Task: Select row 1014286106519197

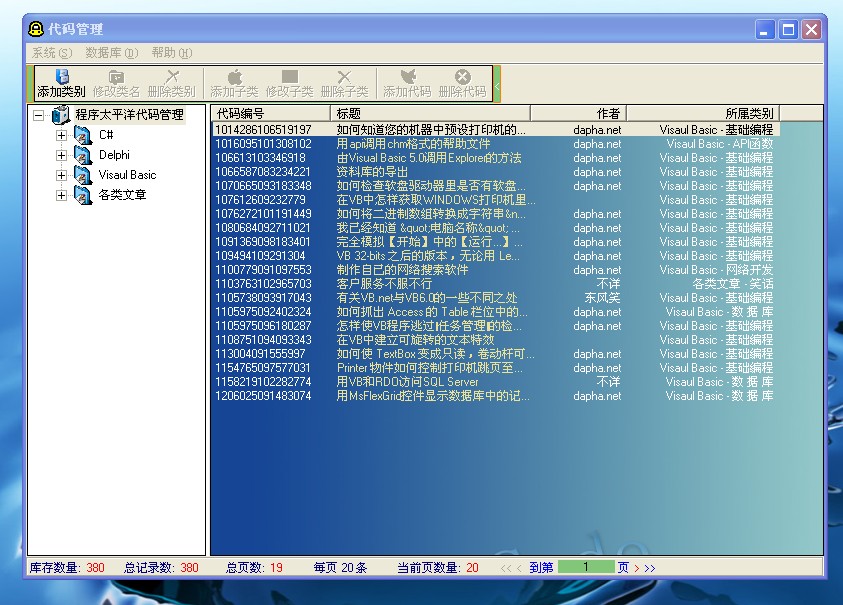Action: (x=495, y=130)
